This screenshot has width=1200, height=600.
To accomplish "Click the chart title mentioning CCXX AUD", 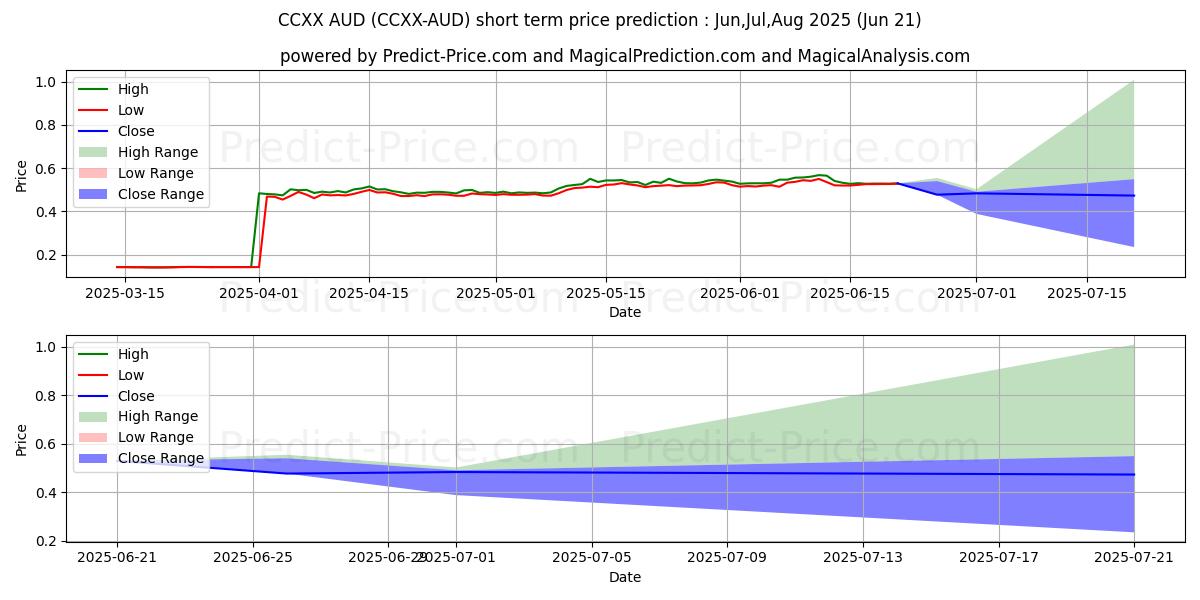I will tap(599, 20).
